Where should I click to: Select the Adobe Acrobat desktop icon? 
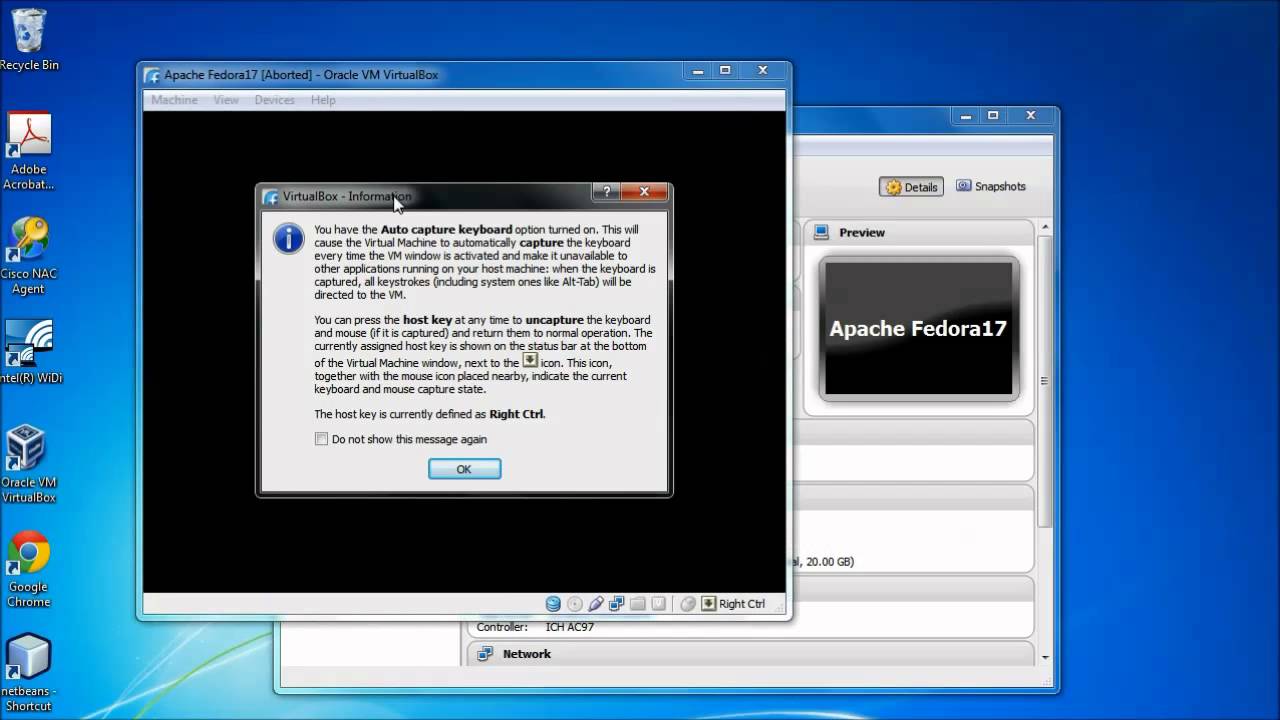[29, 152]
